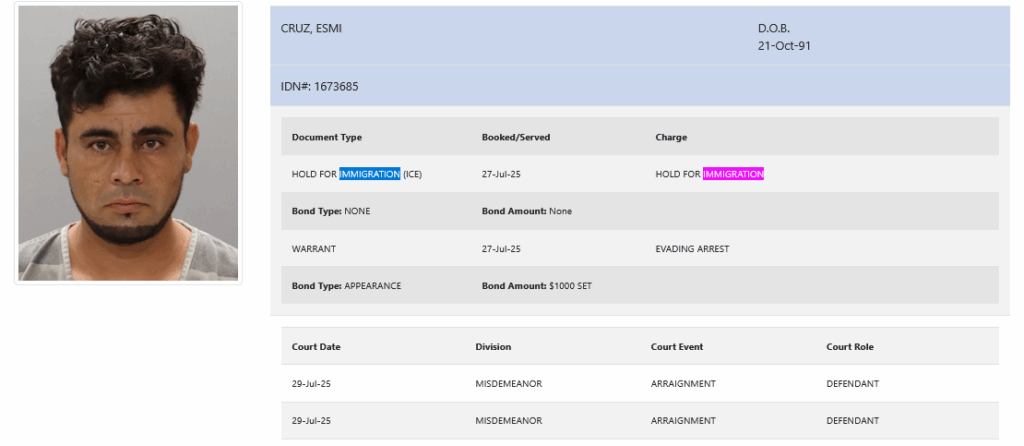
Task: Click MISDEMEANOR in the first court row
Action: [x=509, y=383]
